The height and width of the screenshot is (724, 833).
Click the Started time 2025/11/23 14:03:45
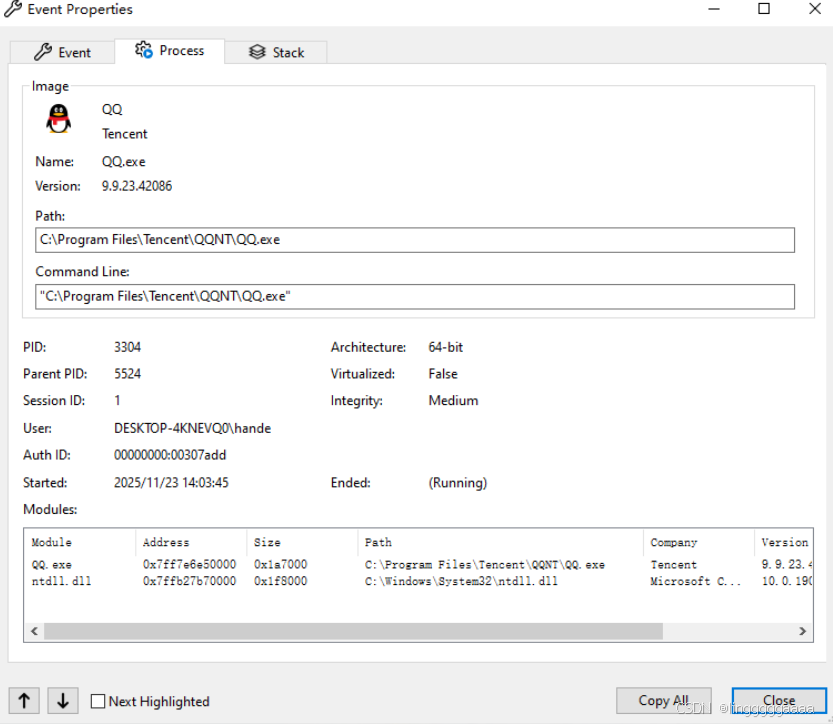point(171,483)
